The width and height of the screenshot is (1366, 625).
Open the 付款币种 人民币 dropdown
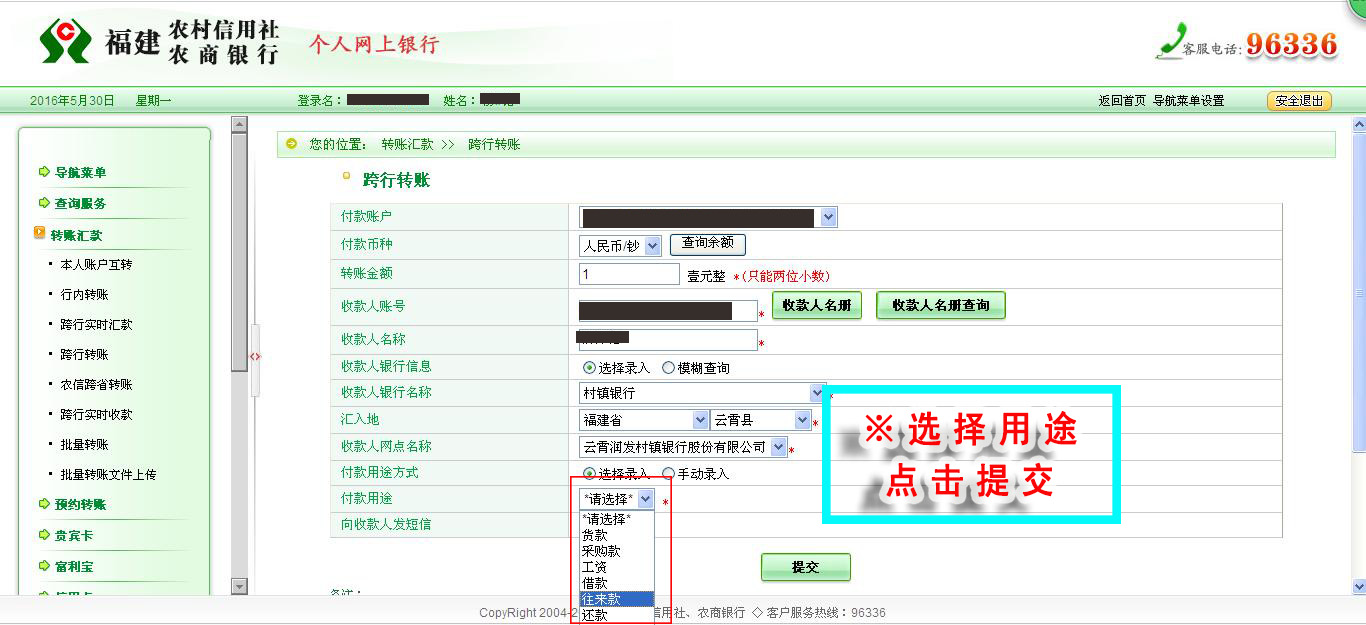click(652, 245)
